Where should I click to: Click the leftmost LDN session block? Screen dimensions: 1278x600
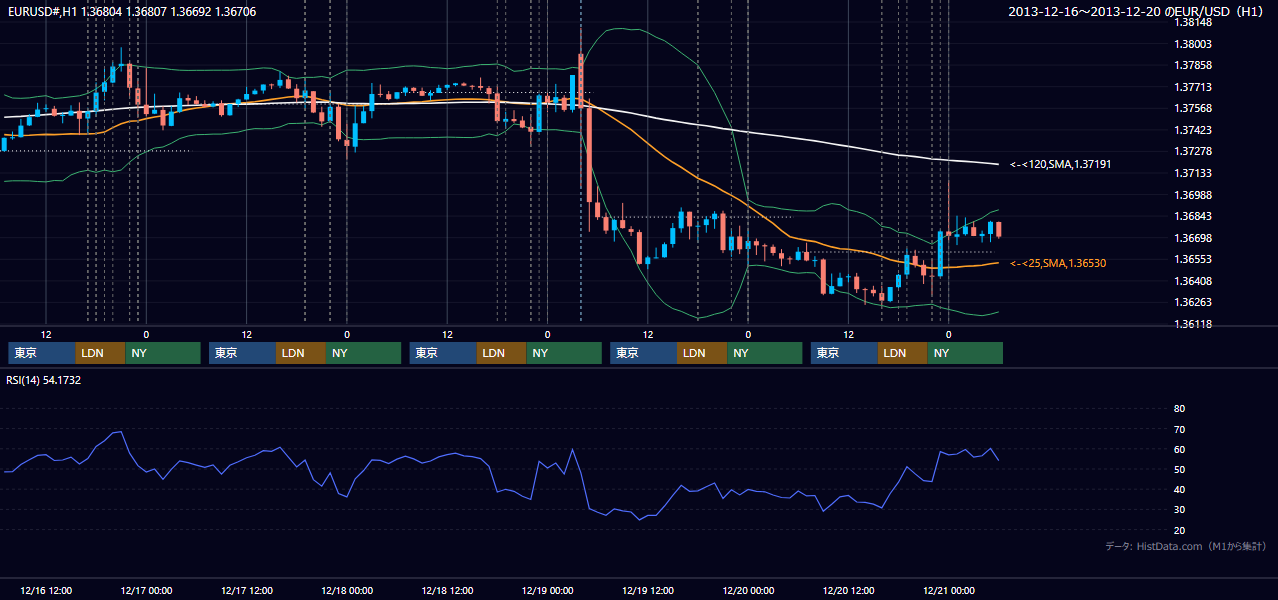pyautogui.click(x=100, y=353)
